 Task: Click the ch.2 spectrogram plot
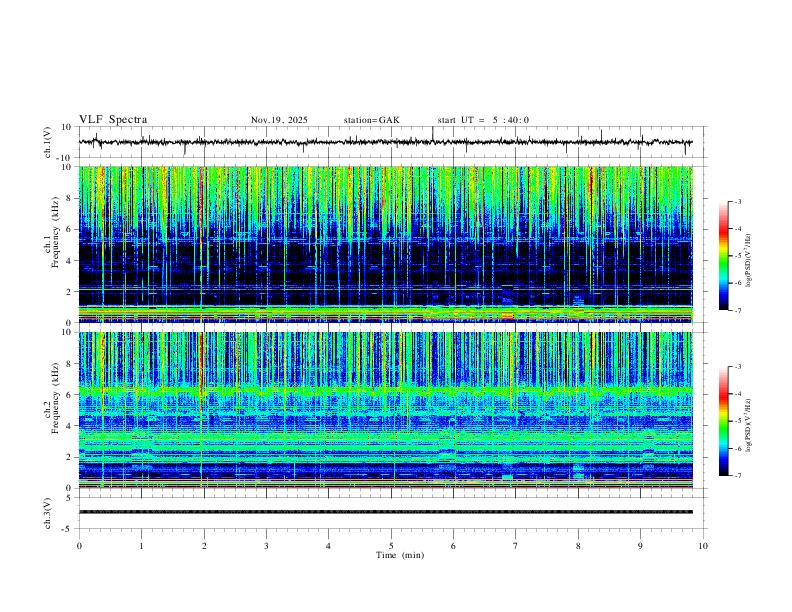click(x=386, y=410)
